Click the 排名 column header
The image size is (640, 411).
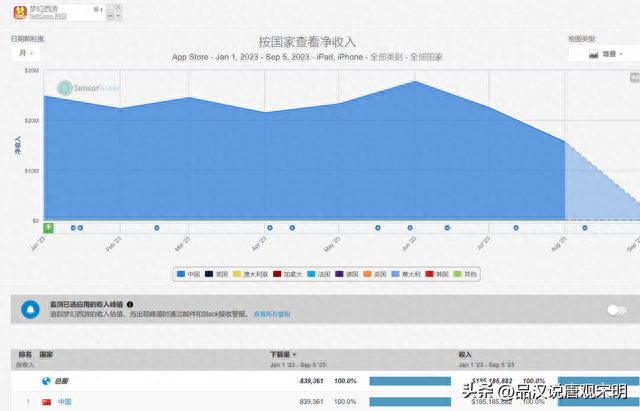pos(25,354)
